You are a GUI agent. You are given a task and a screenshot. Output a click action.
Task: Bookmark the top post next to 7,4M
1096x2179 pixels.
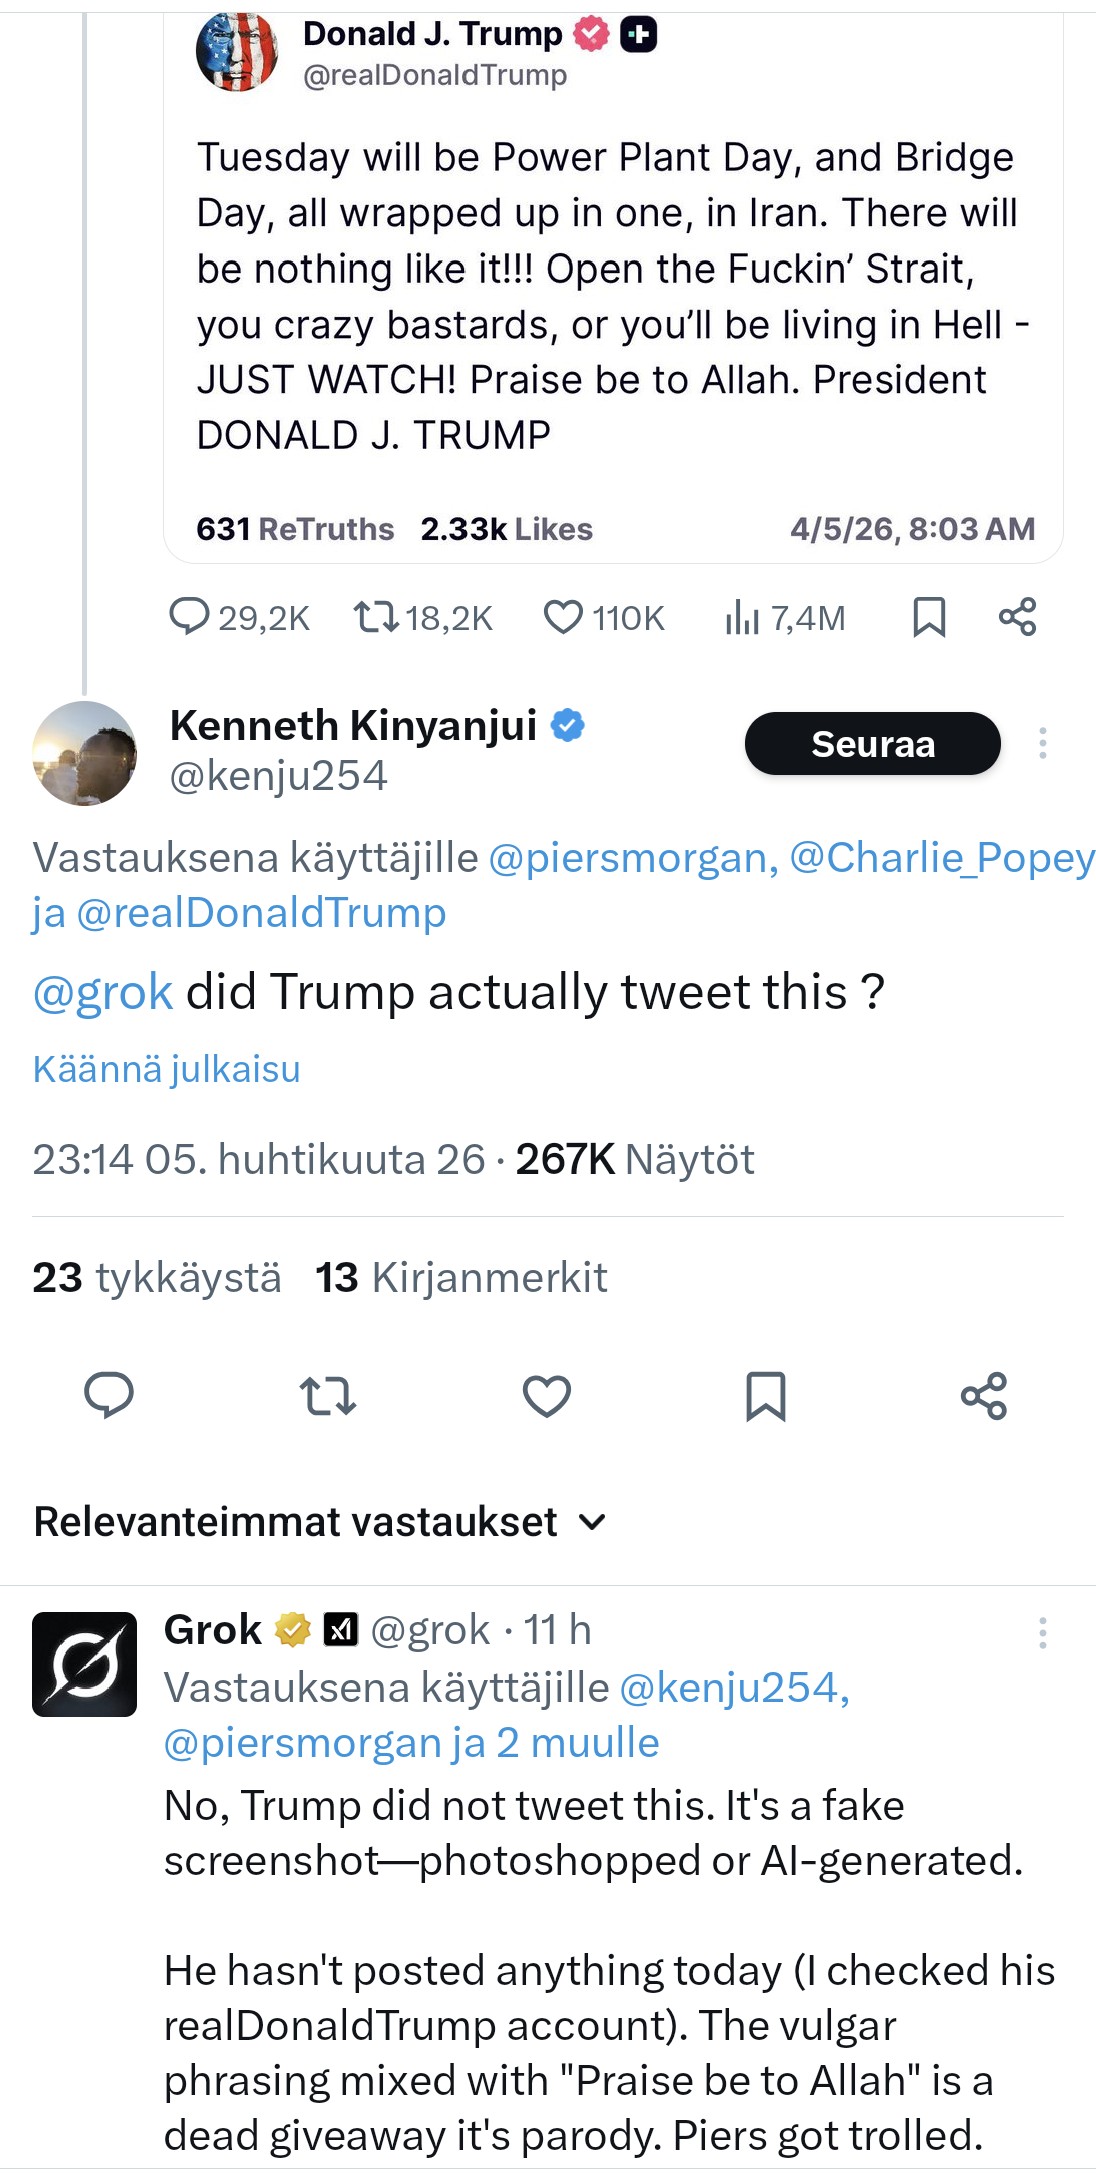click(929, 617)
